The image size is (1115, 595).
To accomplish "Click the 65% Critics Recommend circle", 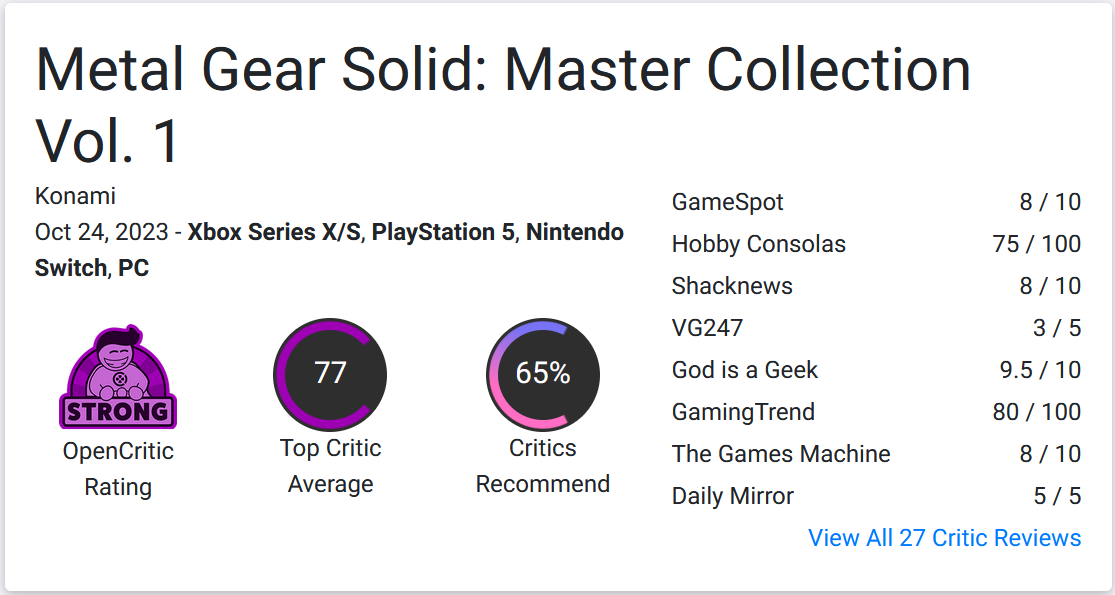I will (543, 374).
